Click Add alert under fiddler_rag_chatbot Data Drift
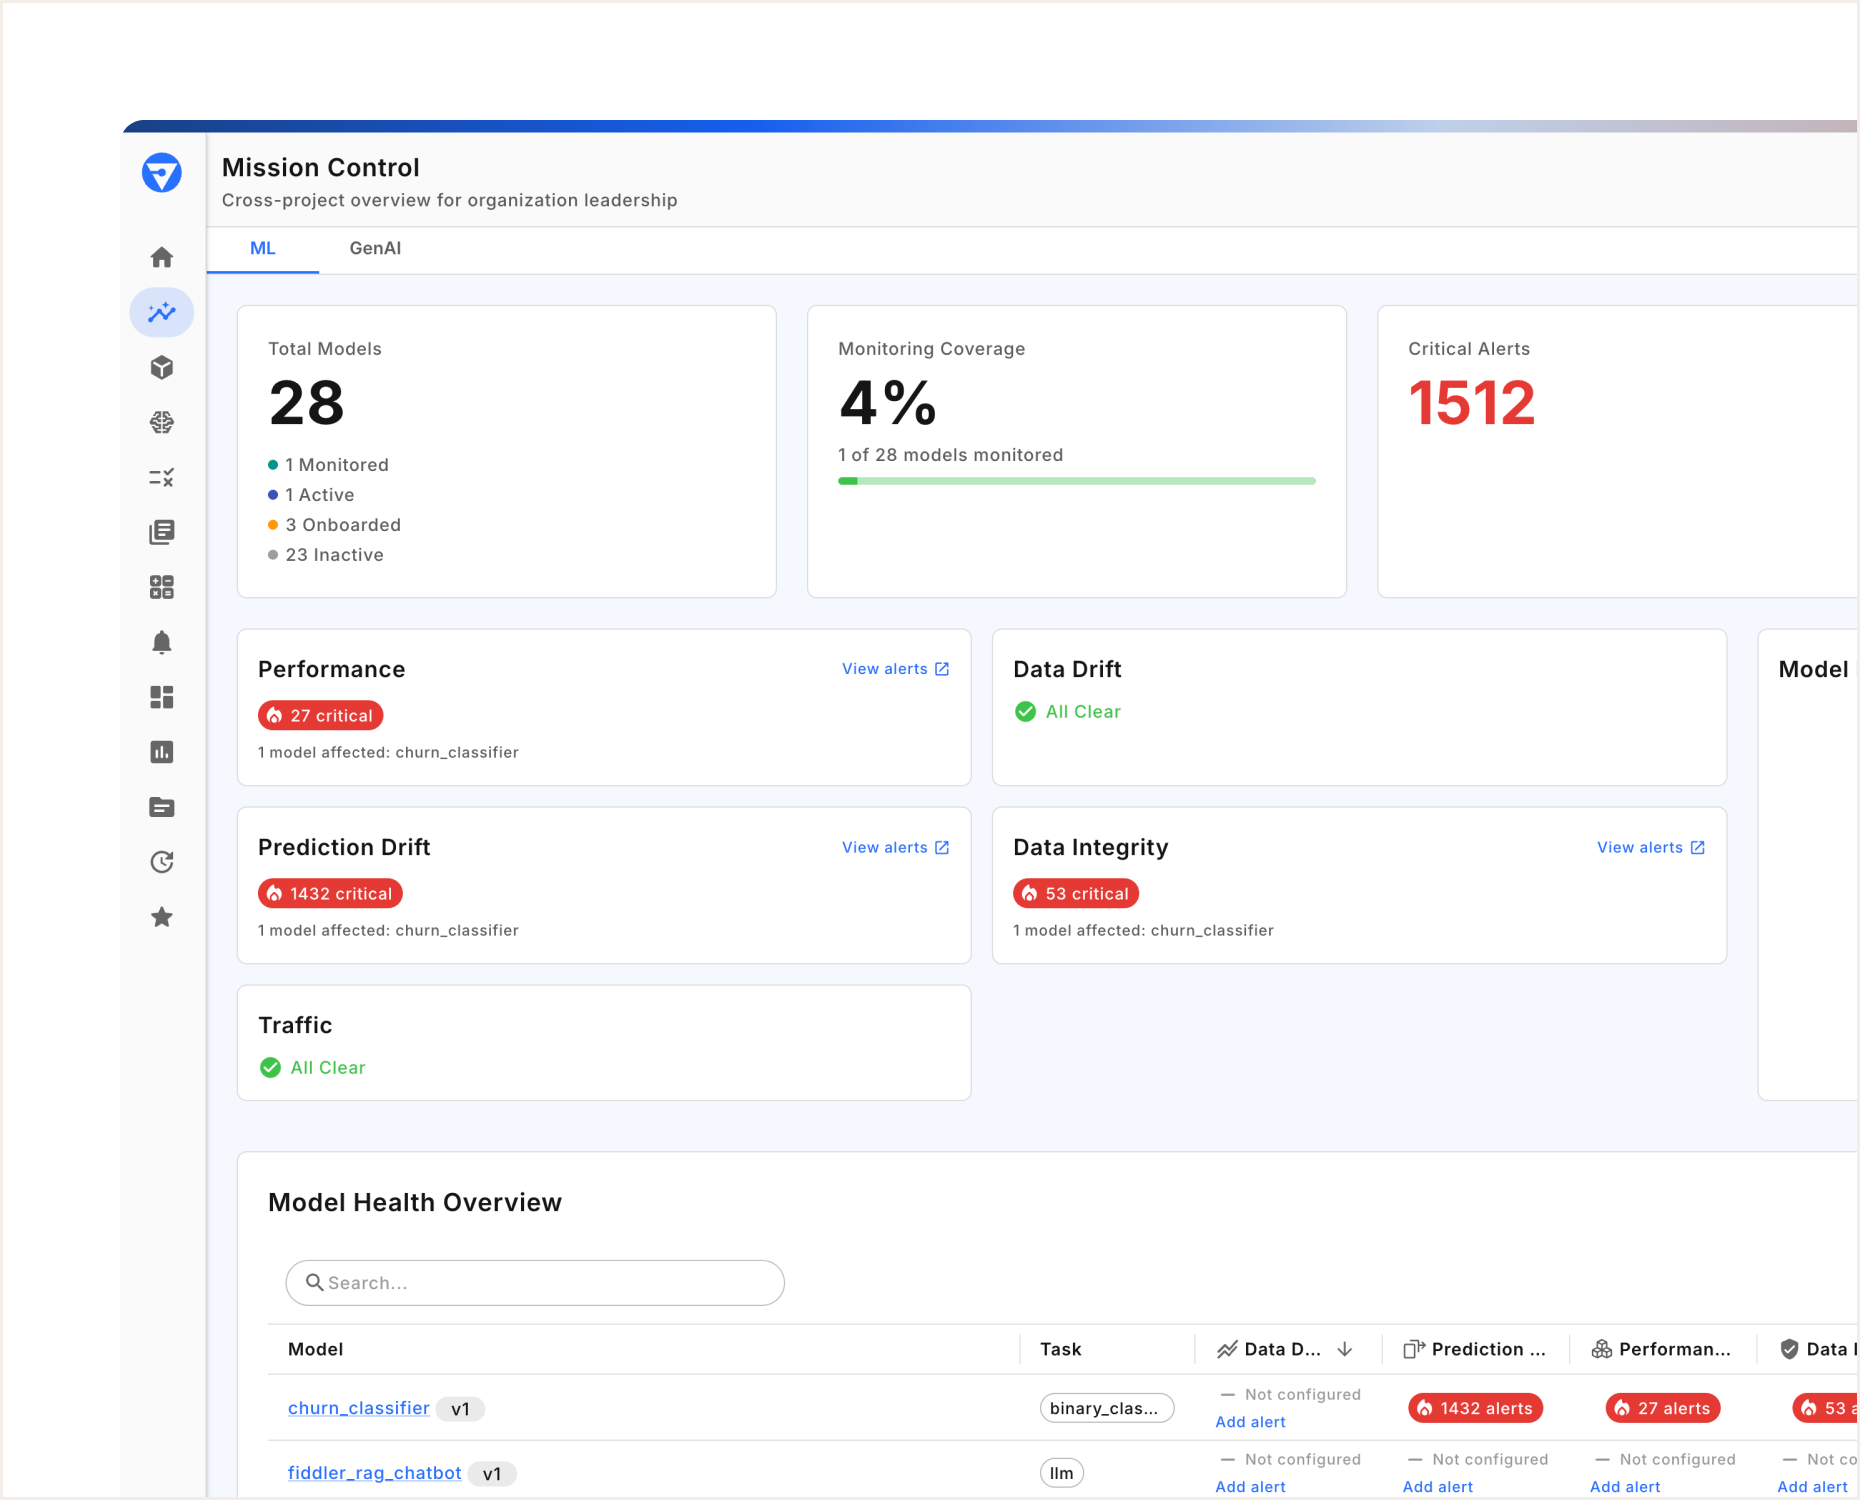Image resolution: width=1860 pixels, height=1500 pixels. [1250, 1487]
